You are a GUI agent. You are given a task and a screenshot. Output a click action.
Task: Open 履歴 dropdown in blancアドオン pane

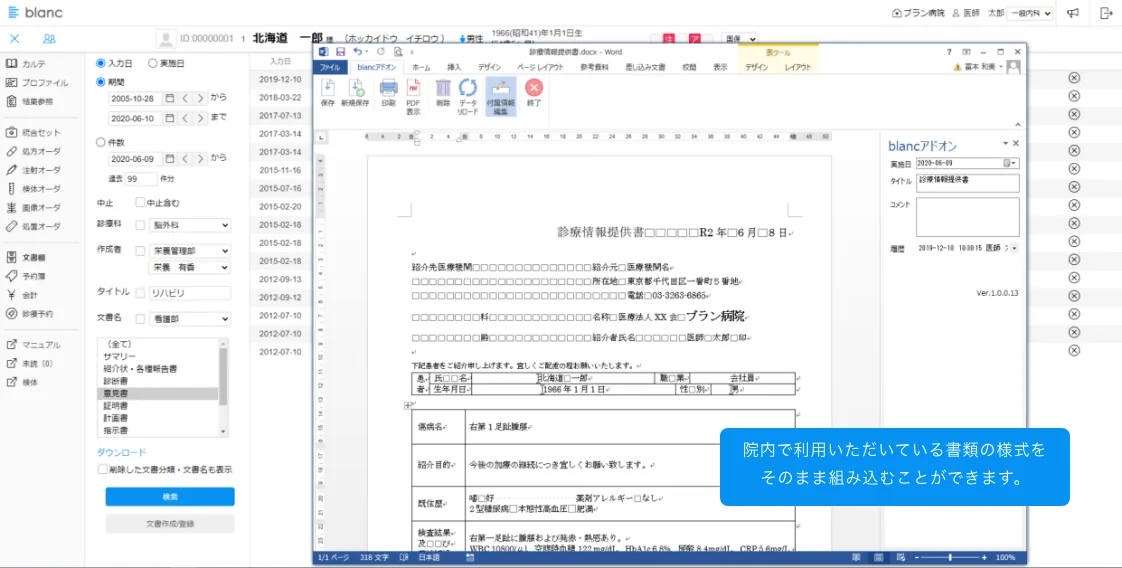tap(1015, 248)
